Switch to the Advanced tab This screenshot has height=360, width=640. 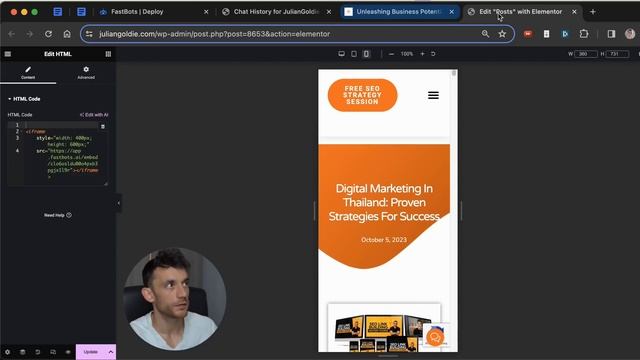pyautogui.click(x=86, y=73)
